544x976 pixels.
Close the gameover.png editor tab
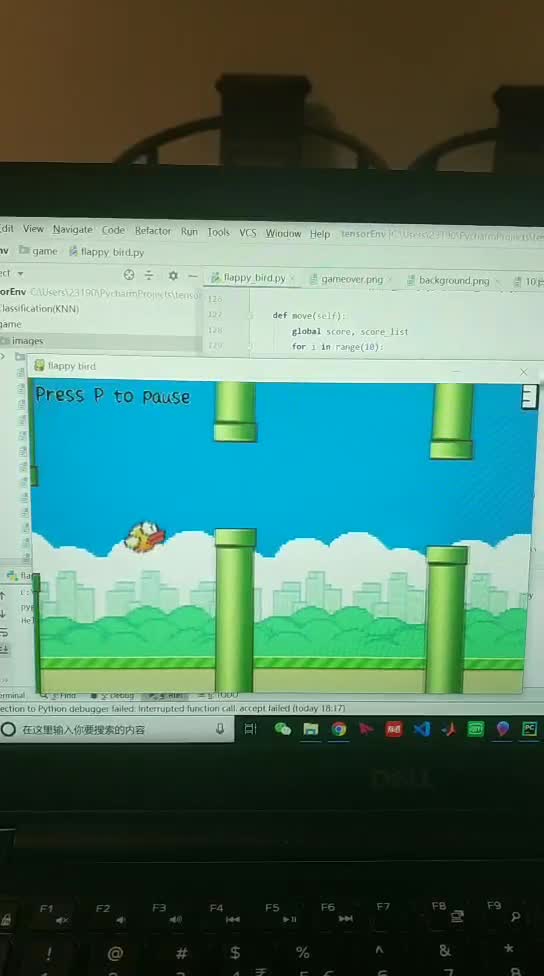click(390, 279)
